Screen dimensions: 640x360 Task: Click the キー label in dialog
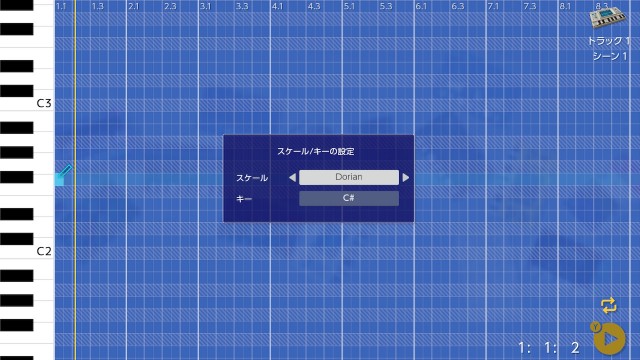[x=244, y=199]
